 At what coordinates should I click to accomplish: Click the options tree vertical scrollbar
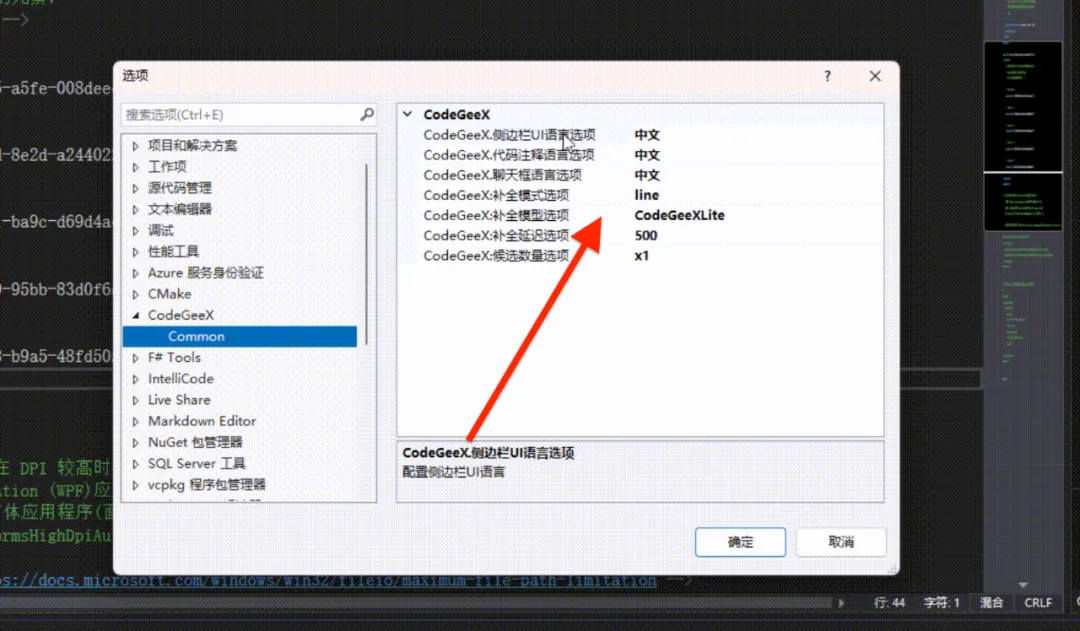(x=366, y=255)
